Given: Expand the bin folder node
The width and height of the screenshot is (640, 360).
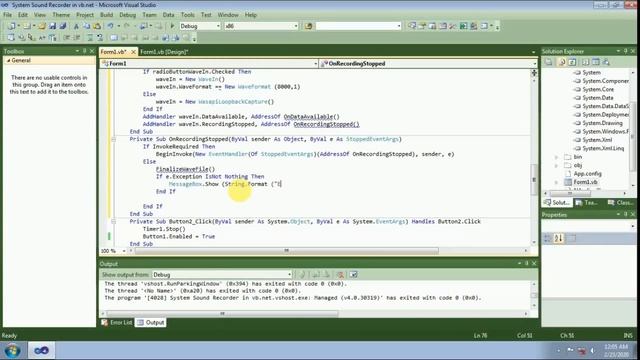Looking at the screenshot, I should 556,157.
